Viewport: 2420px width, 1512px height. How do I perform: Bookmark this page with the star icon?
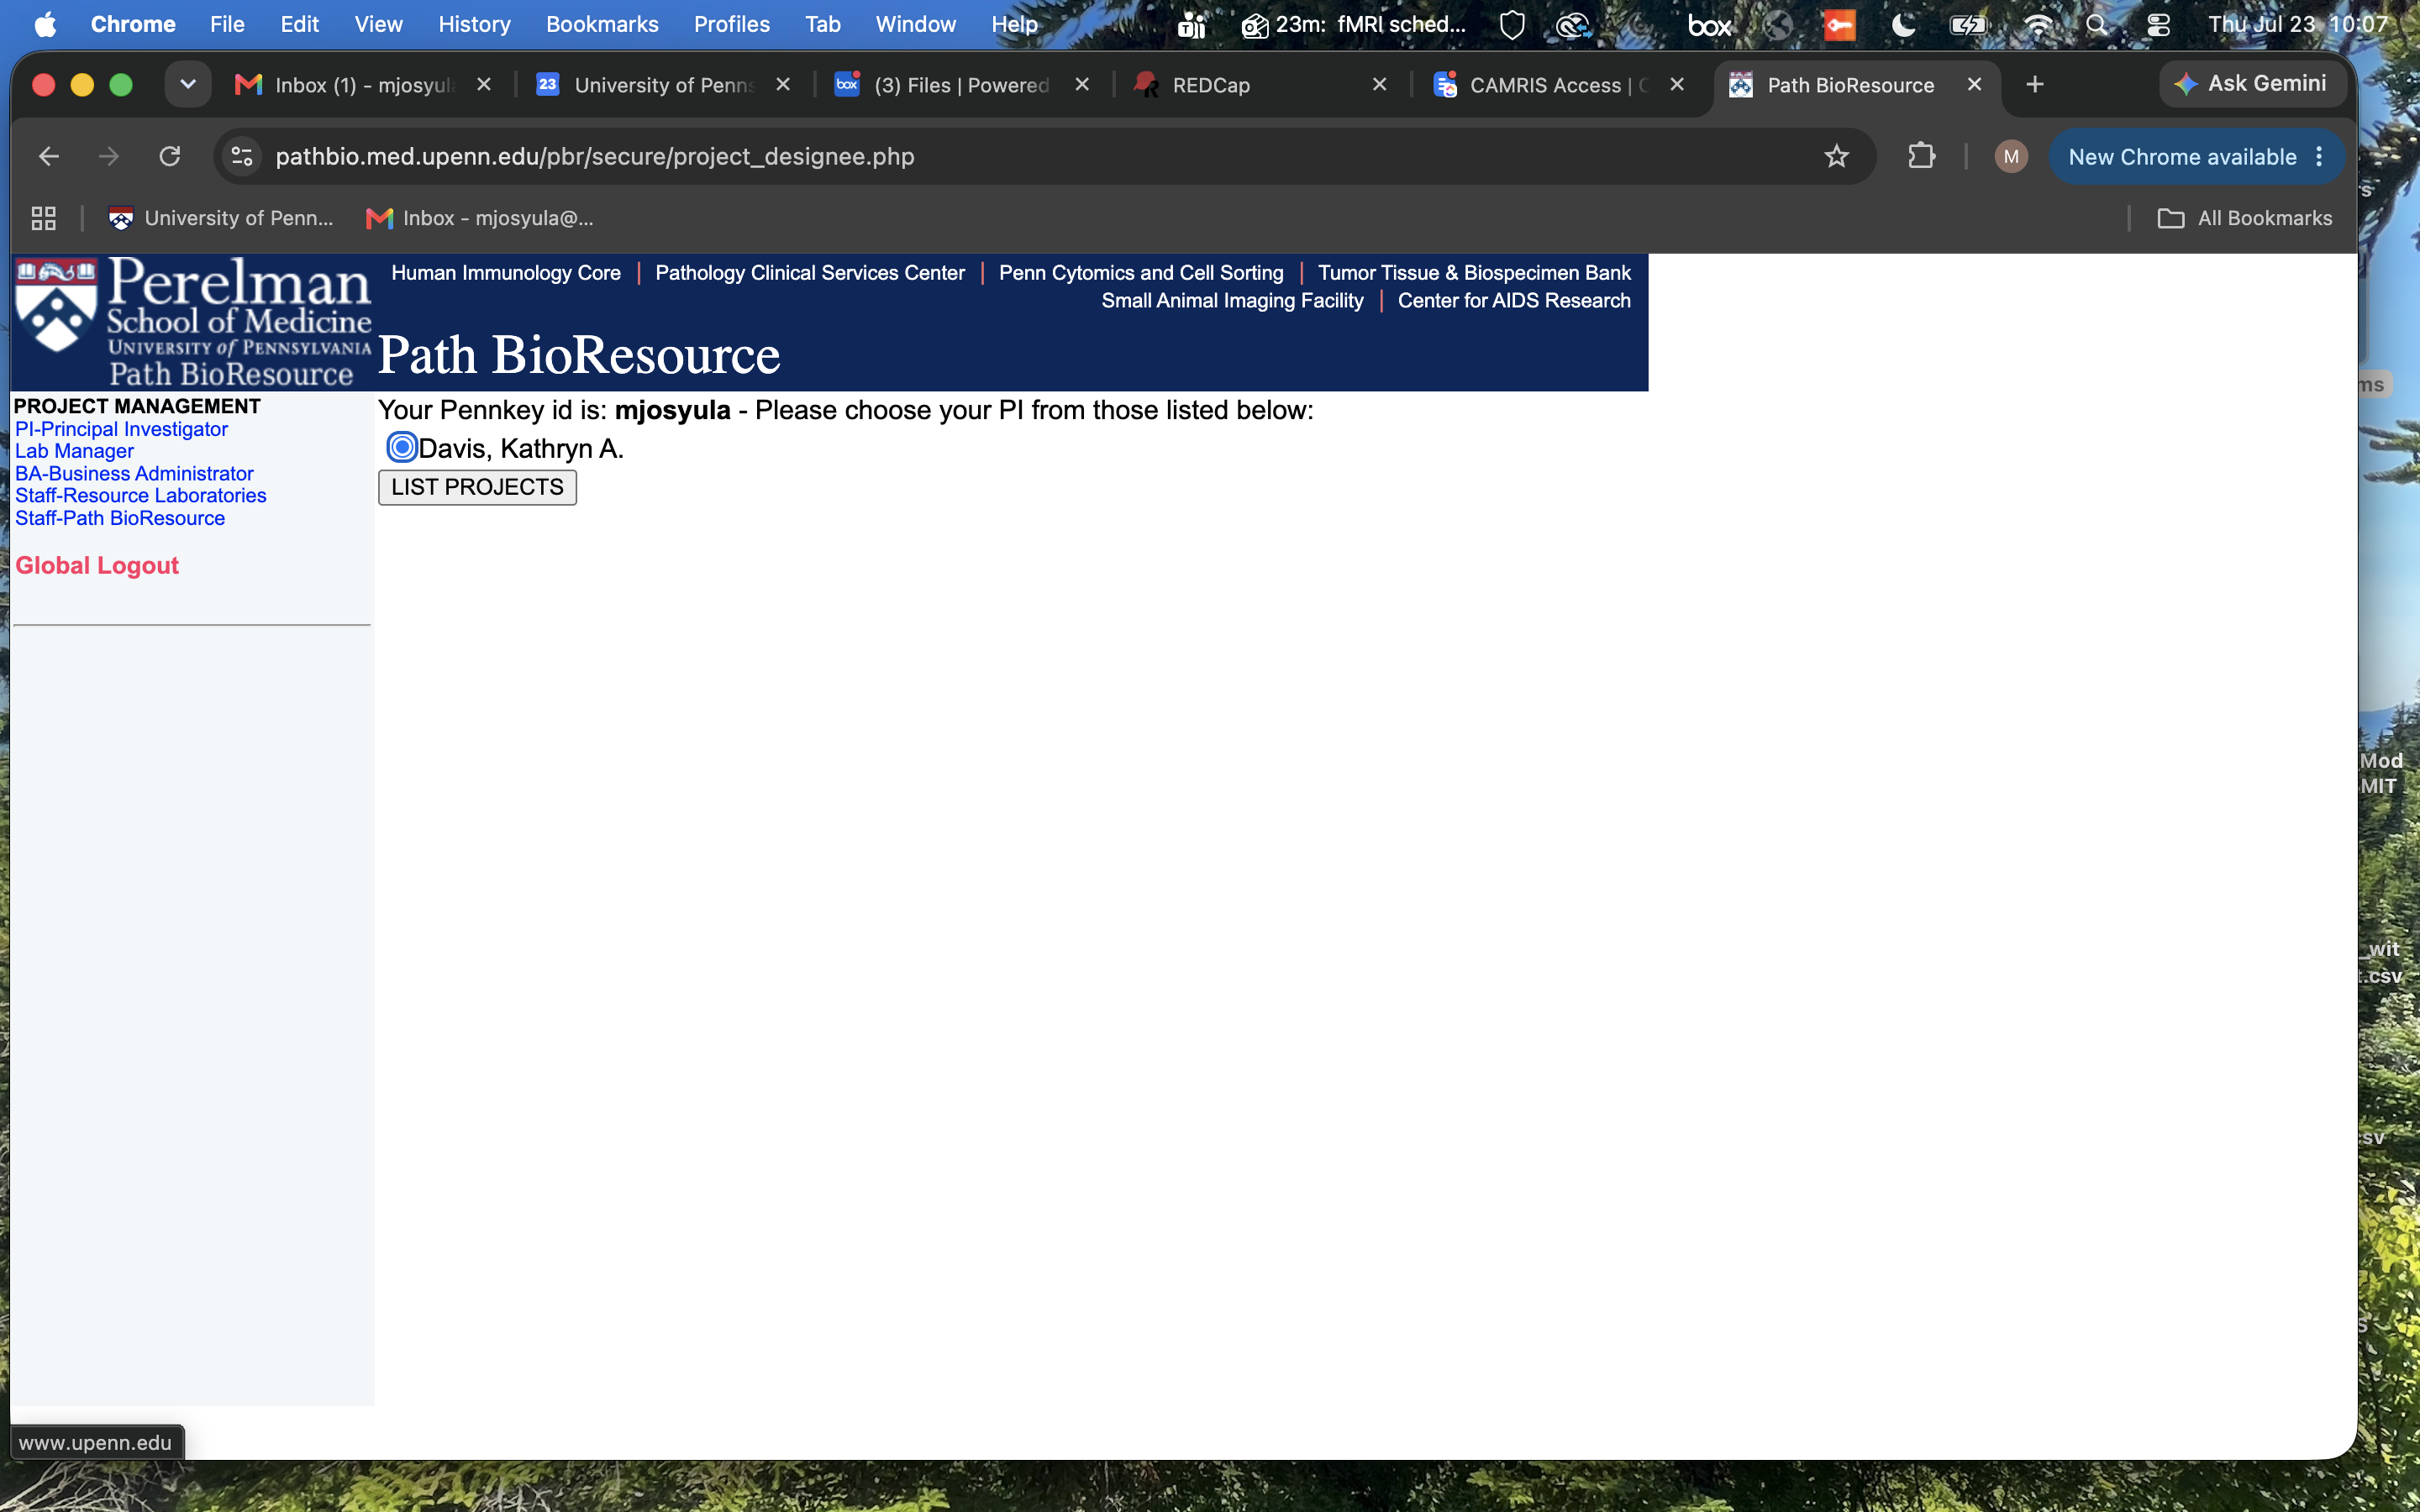(1836, 157)
